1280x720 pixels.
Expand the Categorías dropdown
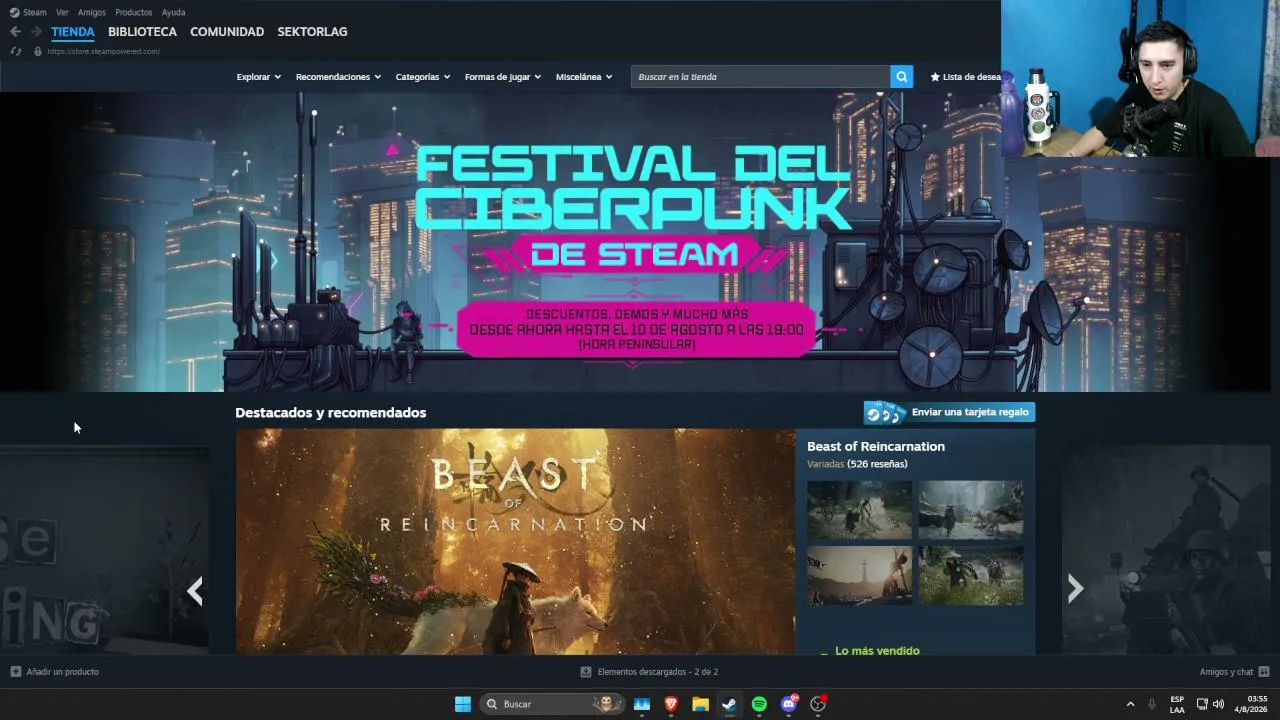tap(423, 77)
